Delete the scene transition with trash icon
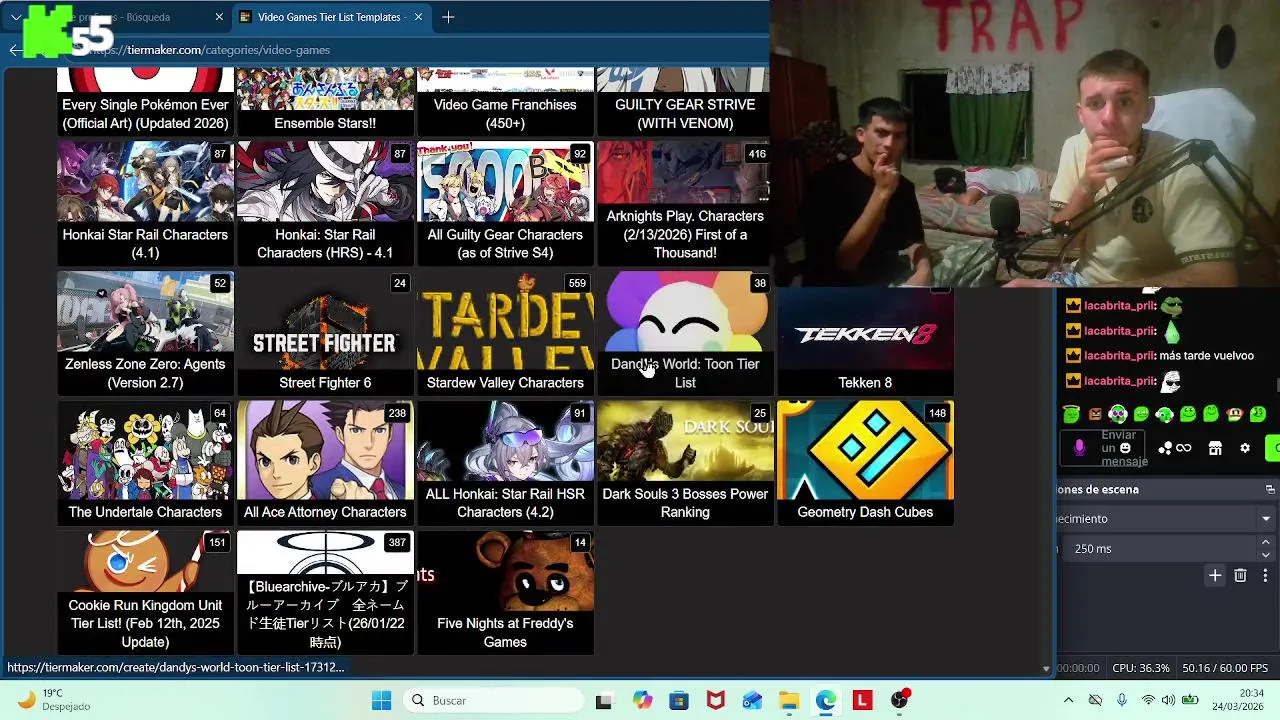This screenshot has height=720, width=1280. coord(1240,575)
